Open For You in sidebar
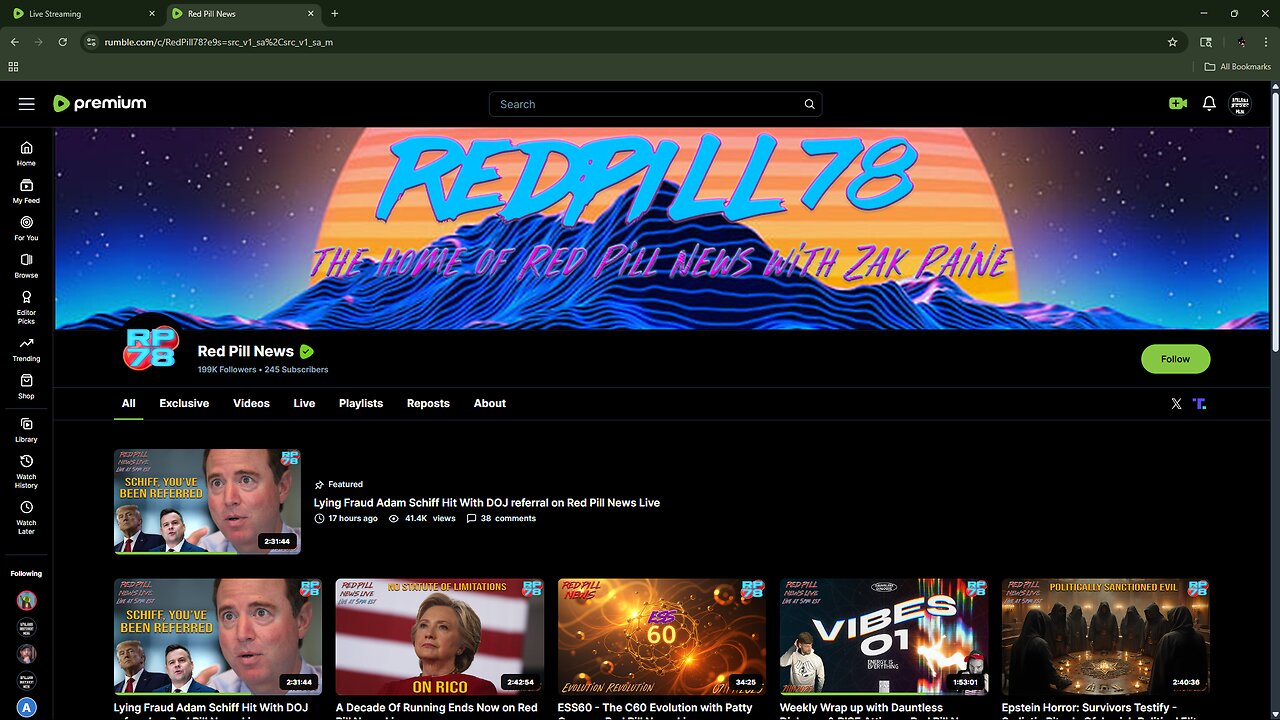 [x=26, y=228]
